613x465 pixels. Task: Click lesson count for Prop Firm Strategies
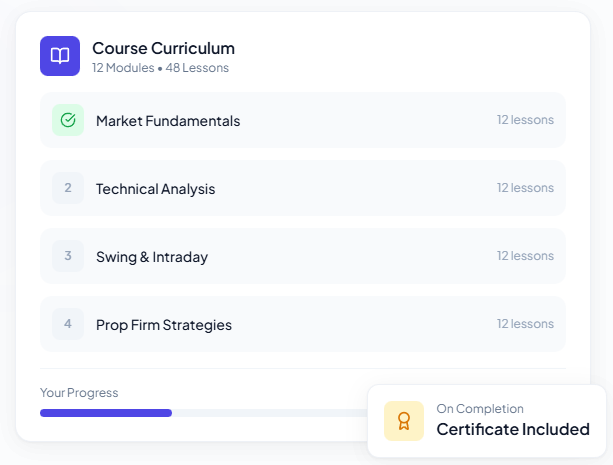[525, 324]
